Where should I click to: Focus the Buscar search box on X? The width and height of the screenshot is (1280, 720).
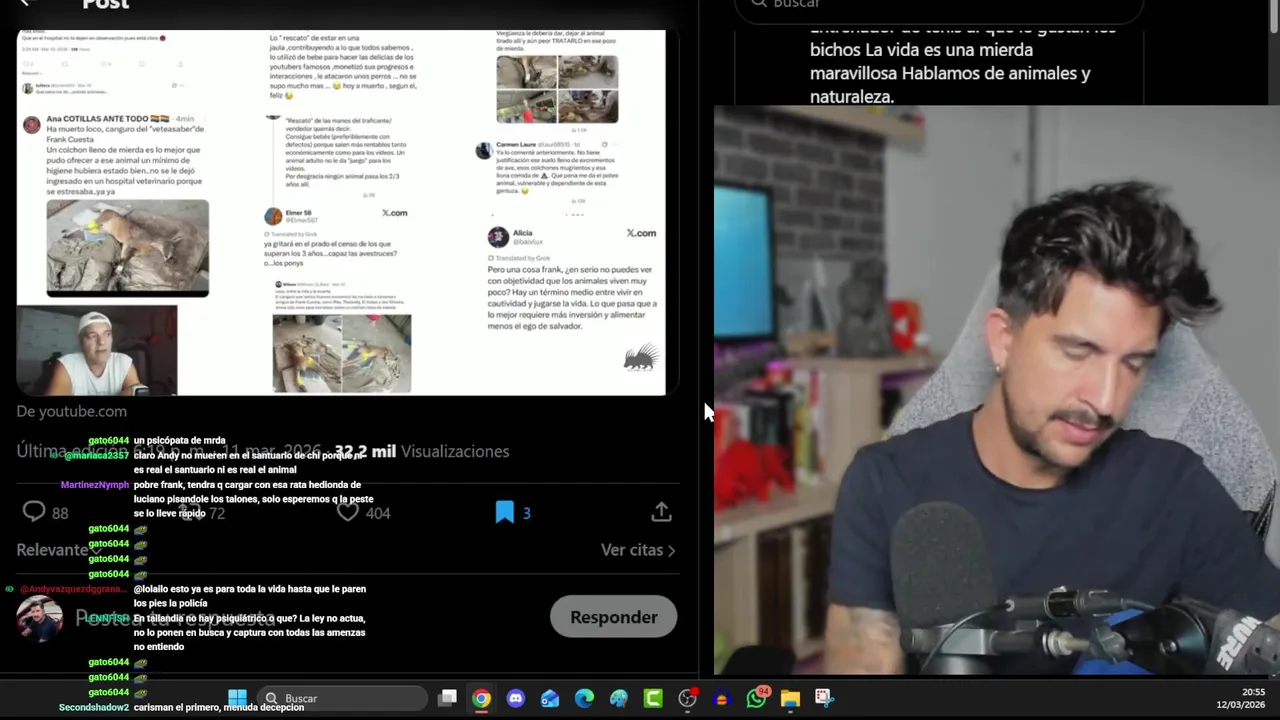click(938, 6)
